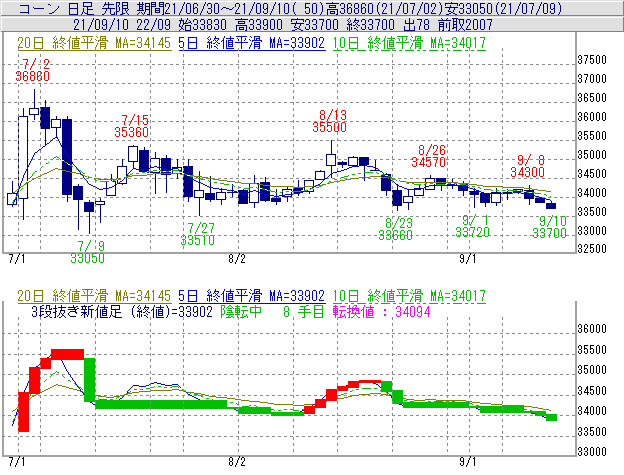Viewport: 624px width, 475px height.
Task: Click the 9/1 date marker on top chart
Action: pyautogui.click(x=468, y=259)
